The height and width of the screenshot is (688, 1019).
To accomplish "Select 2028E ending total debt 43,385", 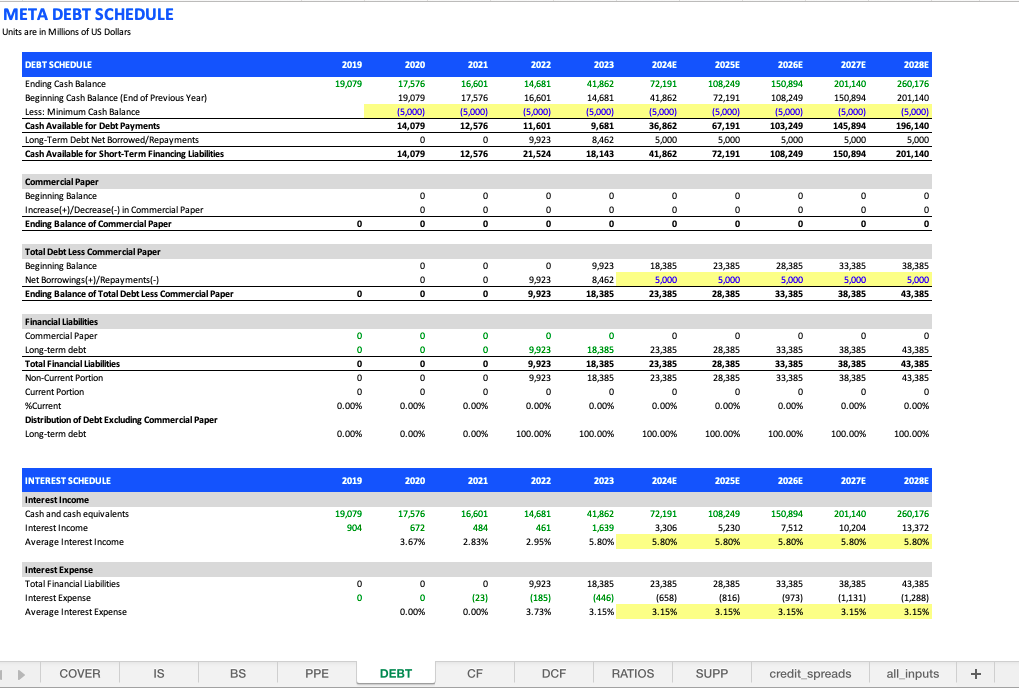I will pos(914,294).
